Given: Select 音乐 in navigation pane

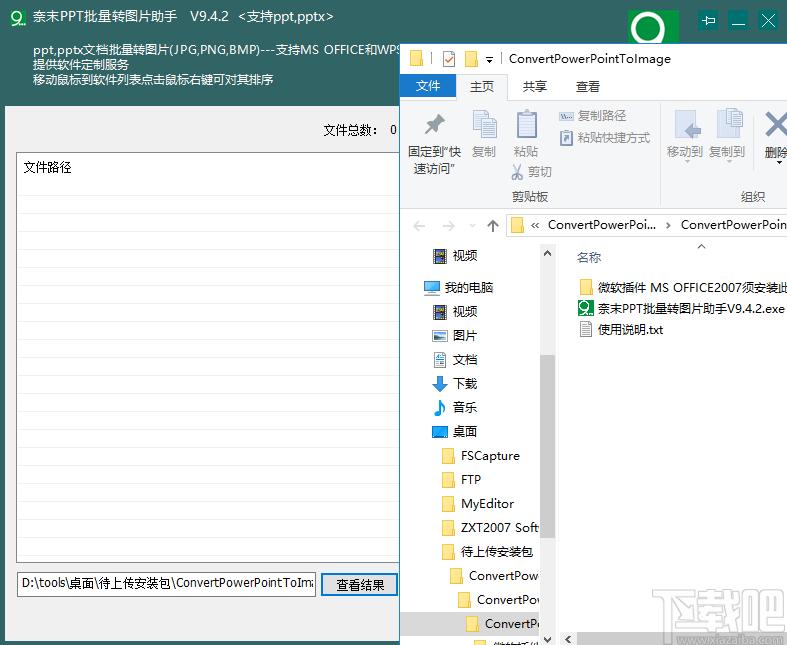Looking at the screenshot, I should pyautogui.click(x=455, y=408).
